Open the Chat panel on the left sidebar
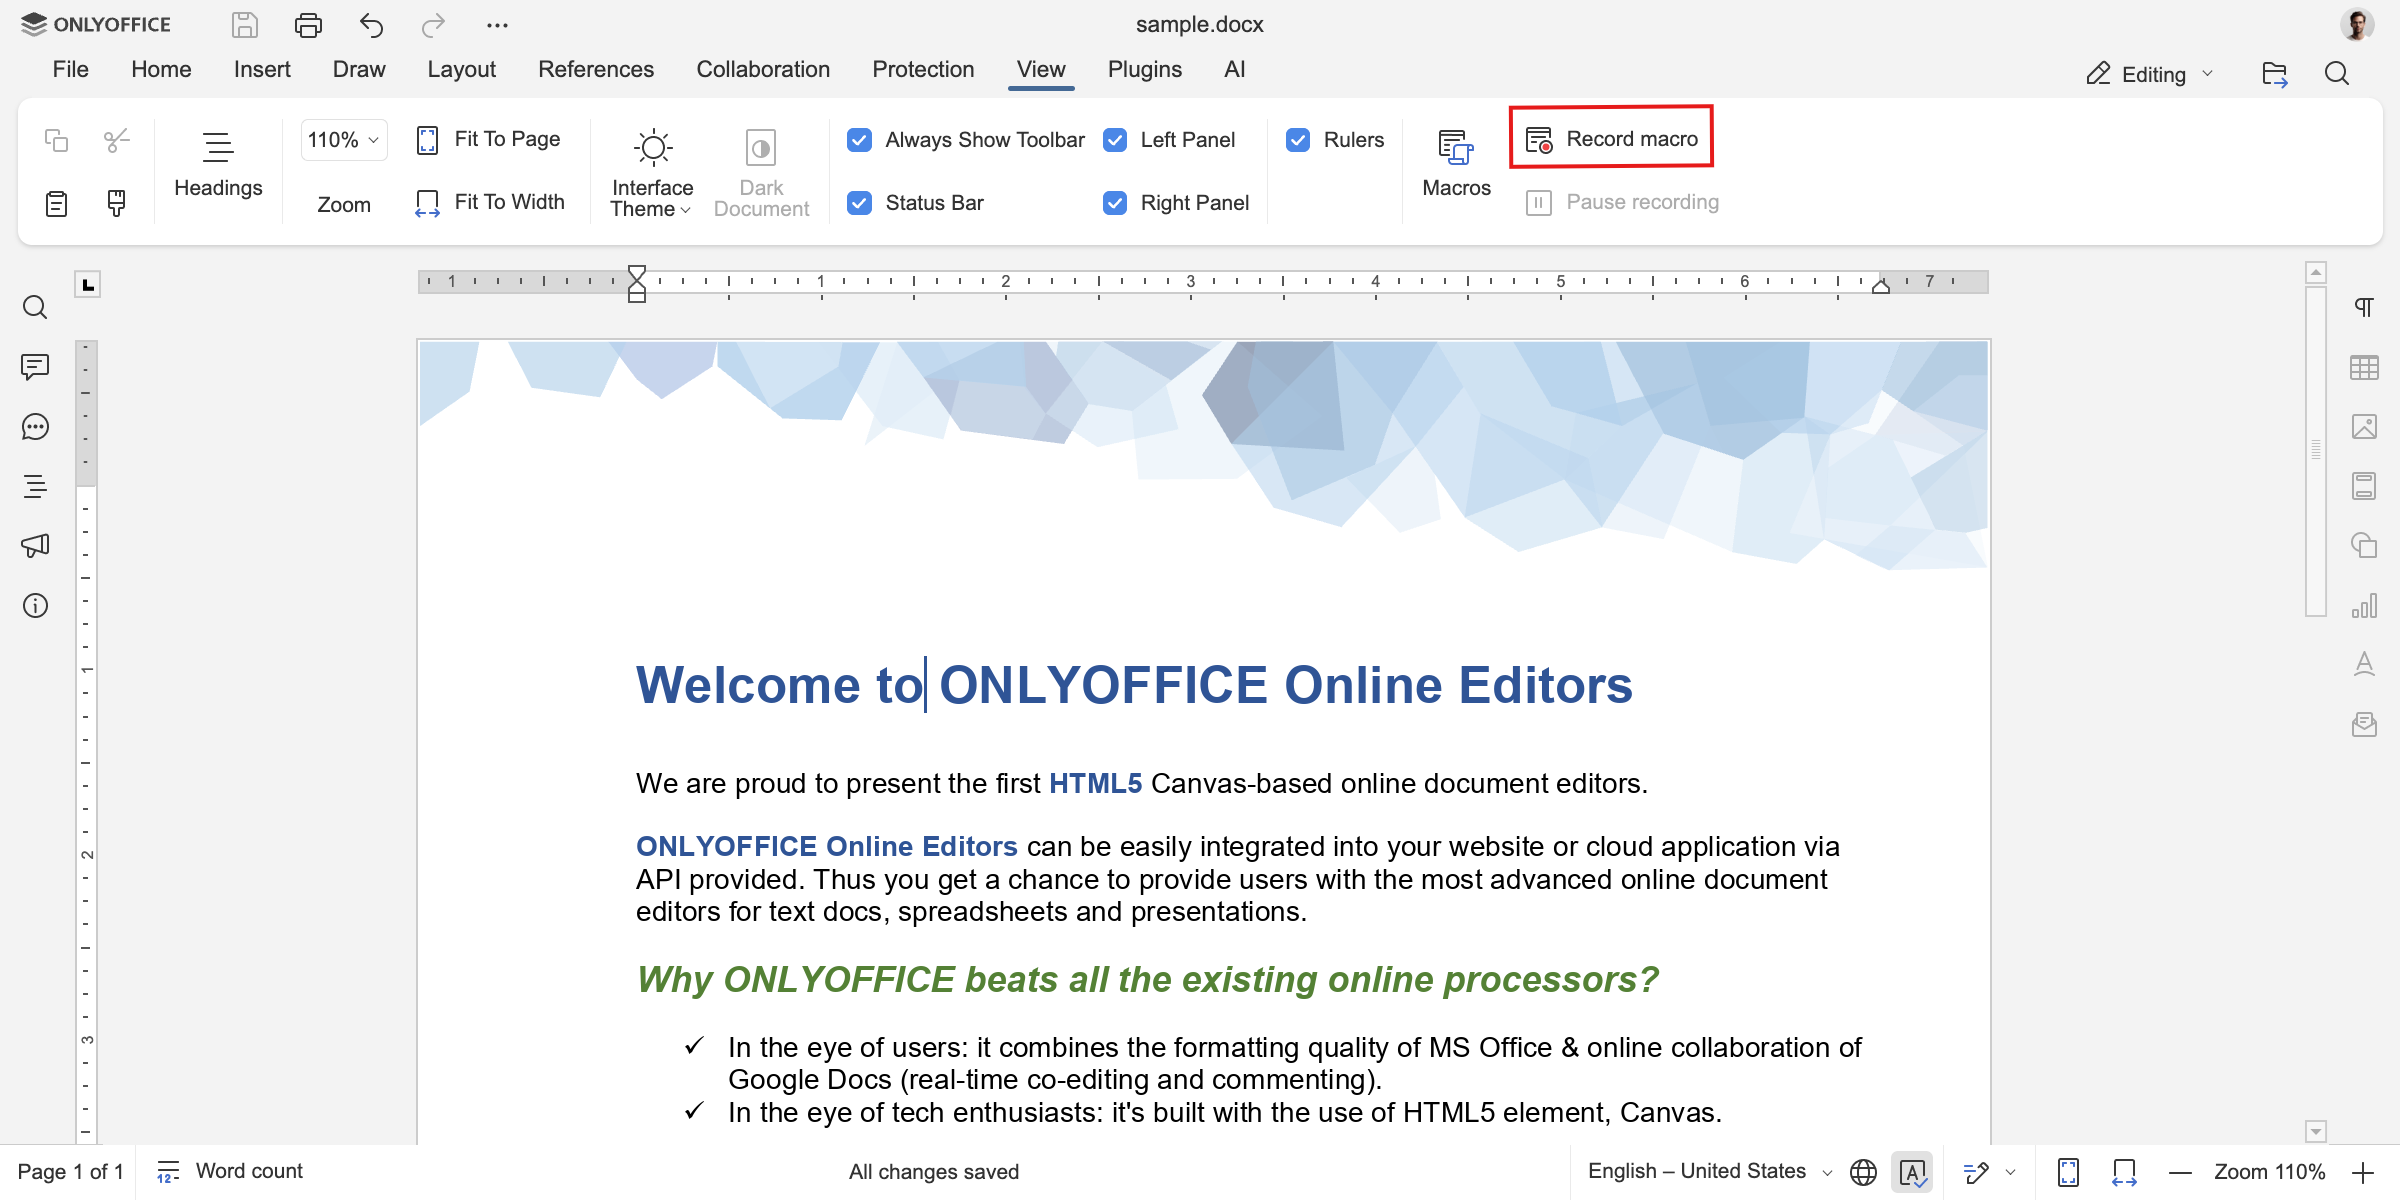This screenshot has height=1200, width=2400. [36, 427]
